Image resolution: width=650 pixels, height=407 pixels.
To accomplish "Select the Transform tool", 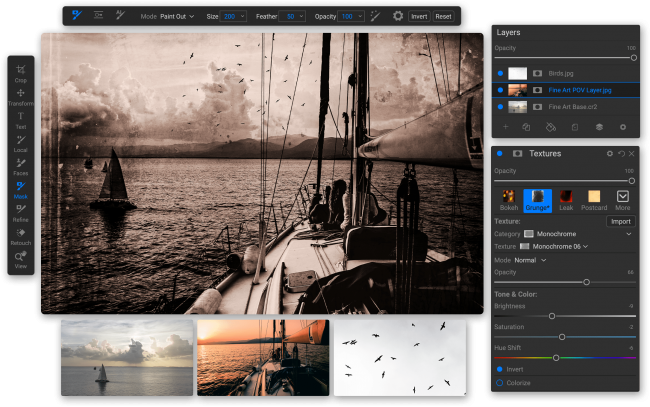I will [21, 96].
